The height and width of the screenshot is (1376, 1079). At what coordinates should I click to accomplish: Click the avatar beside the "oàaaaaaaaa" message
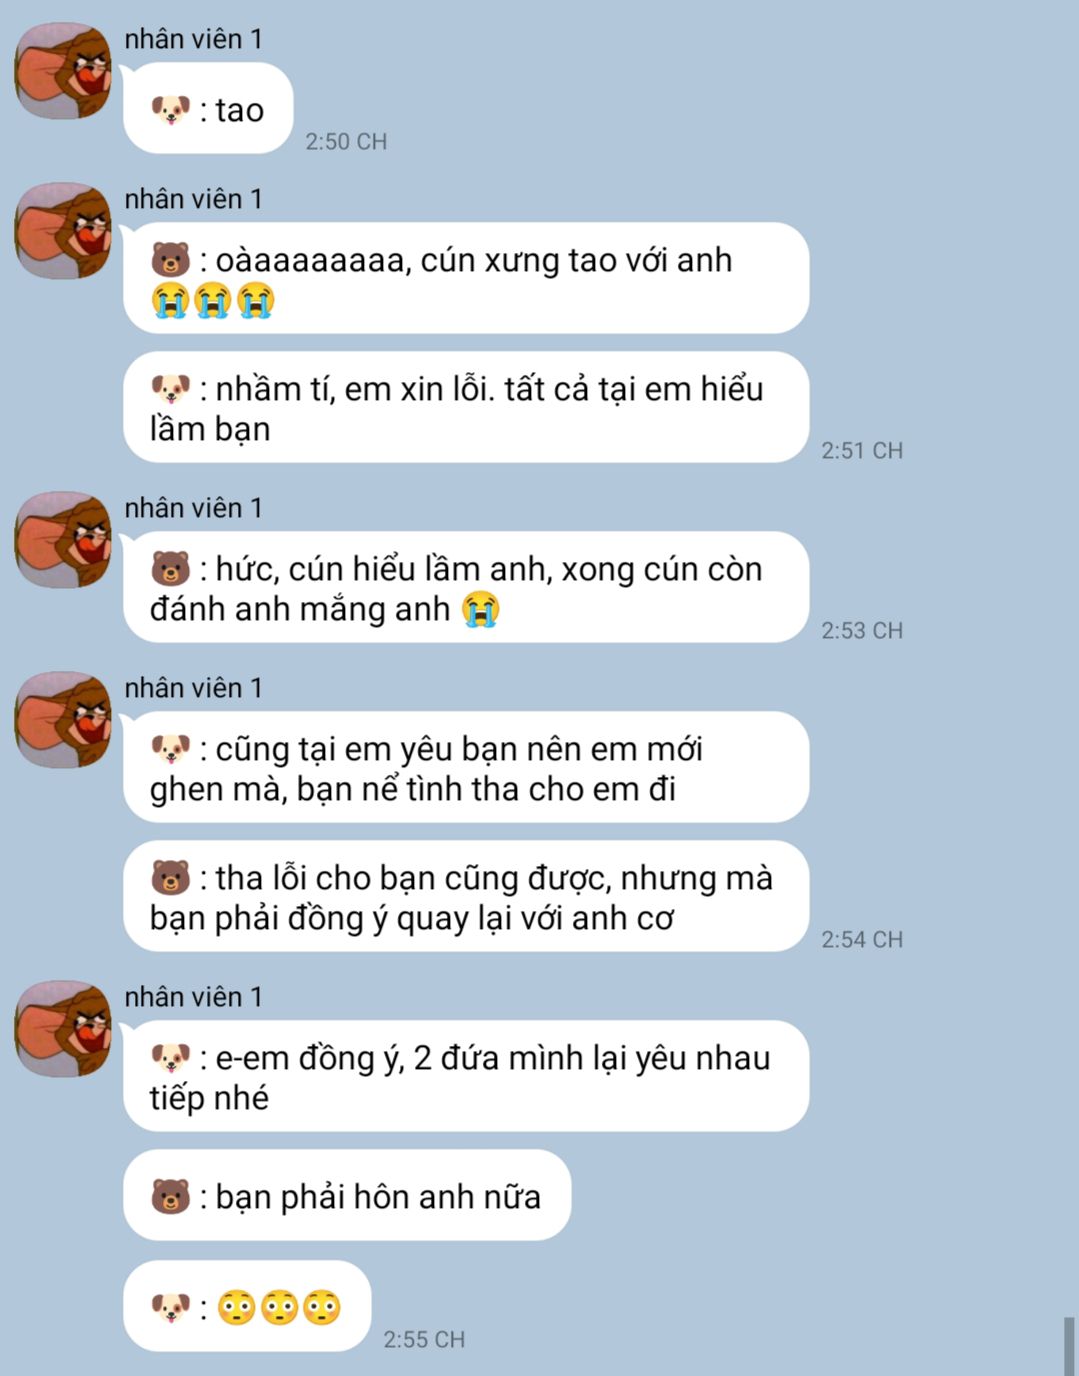click(62, 231)
